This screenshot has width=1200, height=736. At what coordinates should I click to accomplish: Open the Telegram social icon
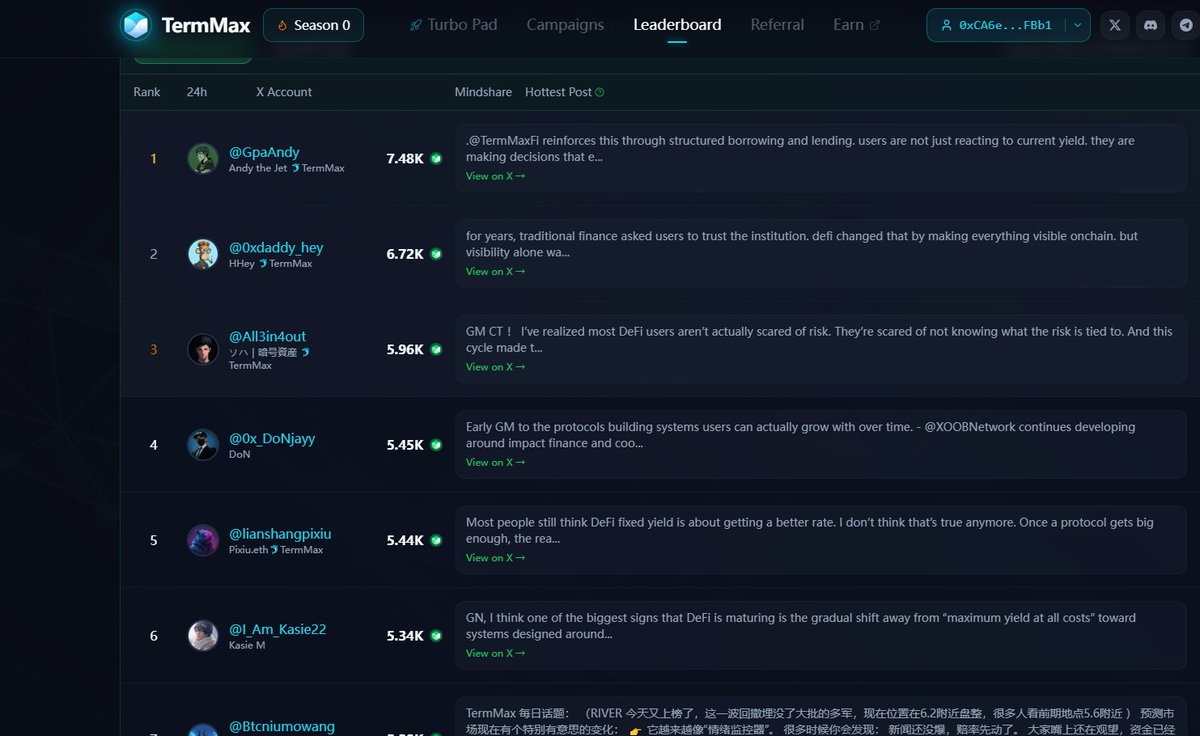1185,25
